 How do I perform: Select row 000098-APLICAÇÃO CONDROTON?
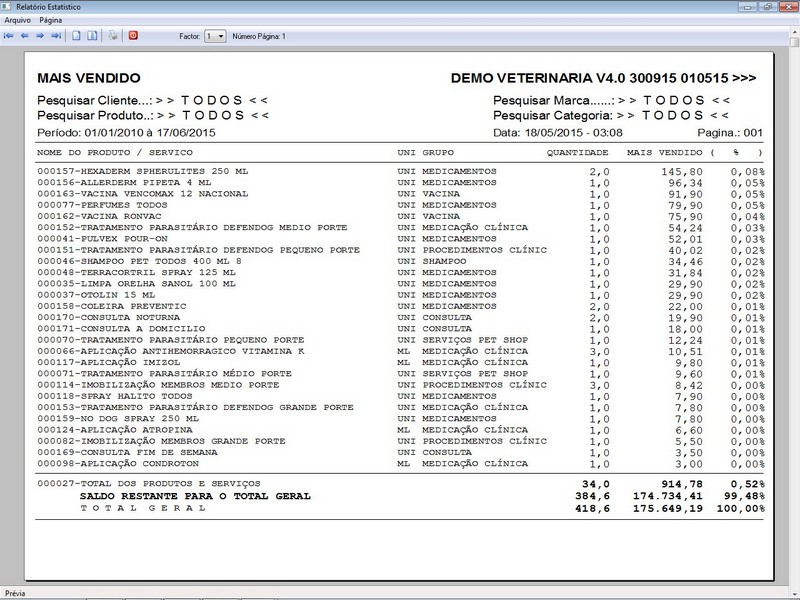401,463
